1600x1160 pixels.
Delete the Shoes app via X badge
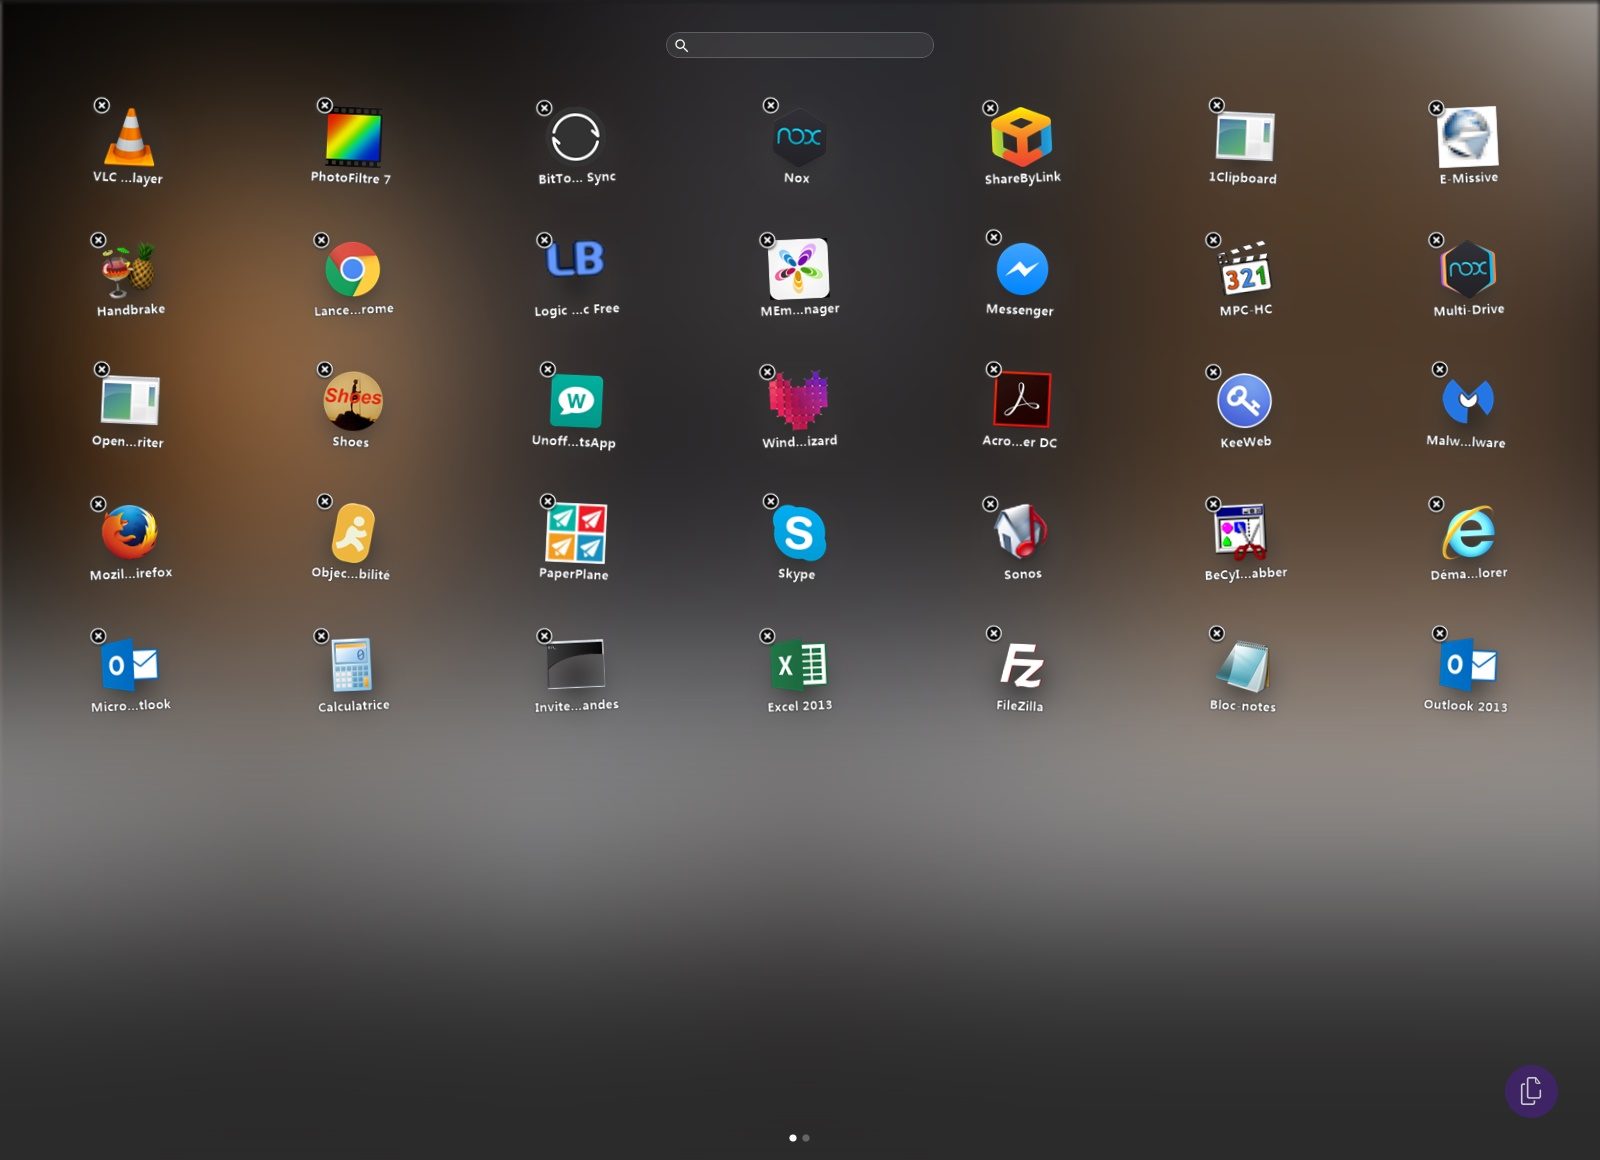point(324,369)
